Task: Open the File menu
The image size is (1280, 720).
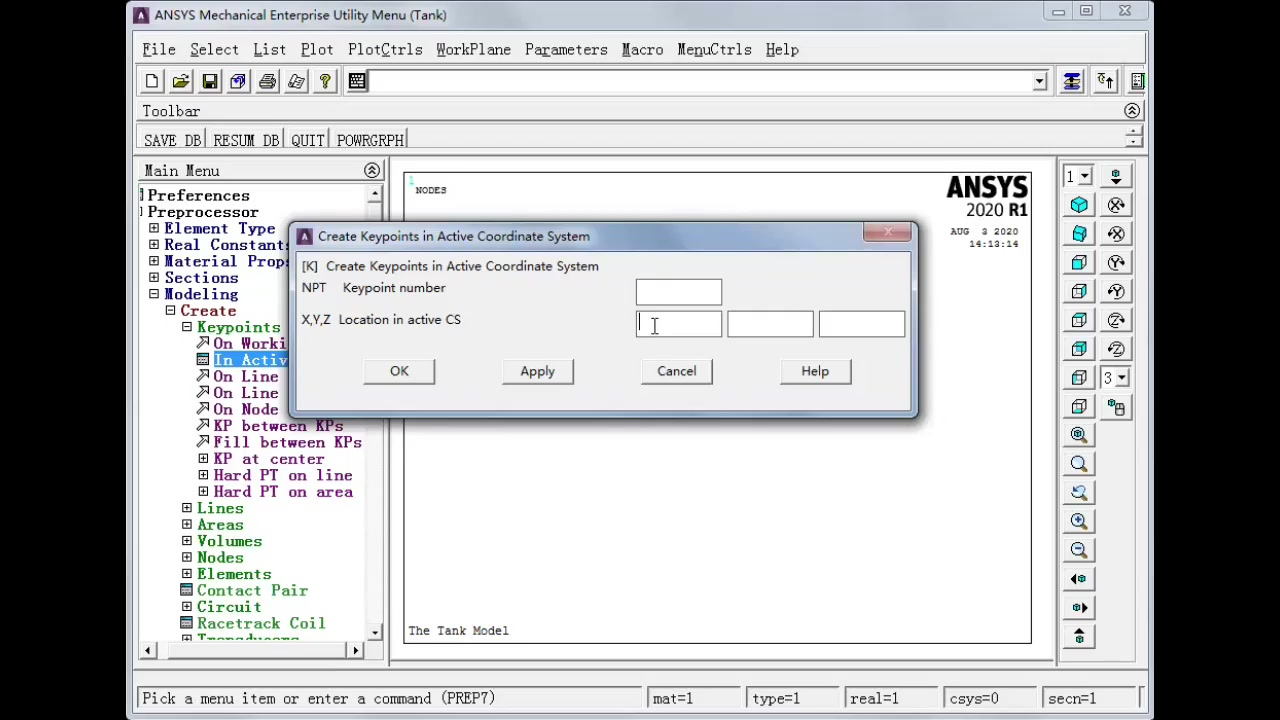Action: tap(159, 50)
